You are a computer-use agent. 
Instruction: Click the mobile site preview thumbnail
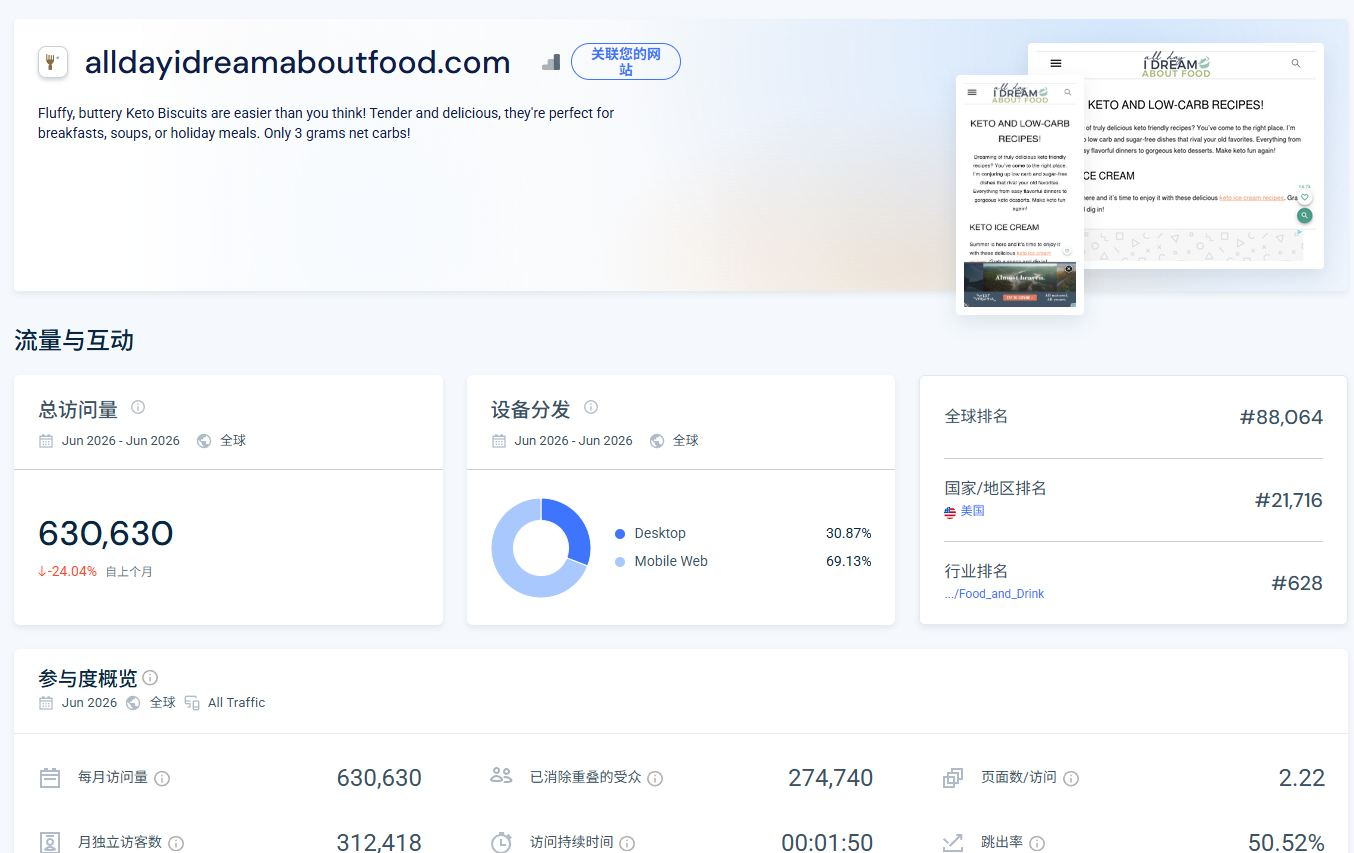(x=1020, y=195)
